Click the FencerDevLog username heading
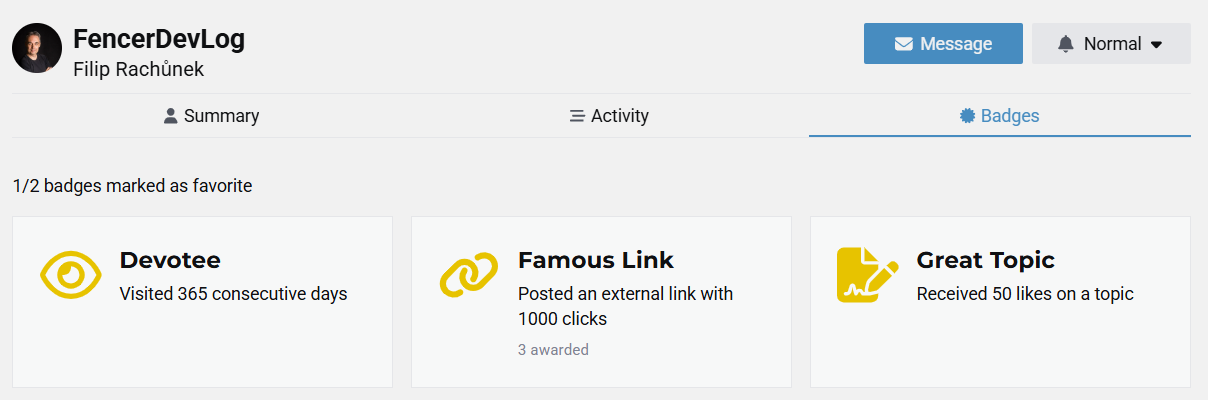This screenshot has height=400, width=1208. tap(159, 40)
